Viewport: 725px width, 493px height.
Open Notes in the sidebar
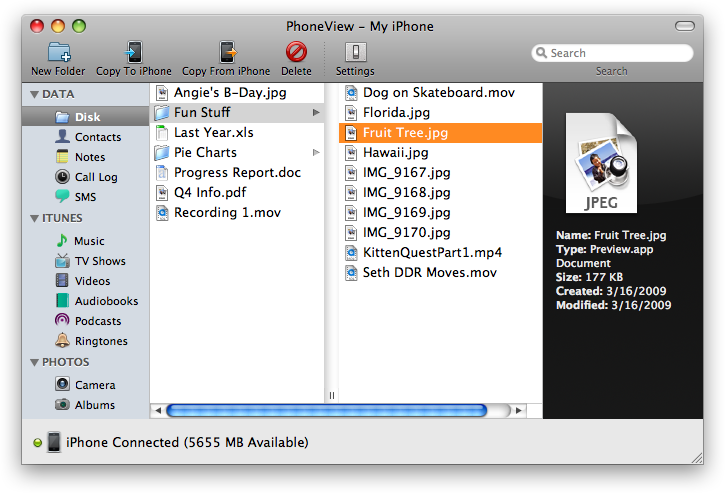86,157
